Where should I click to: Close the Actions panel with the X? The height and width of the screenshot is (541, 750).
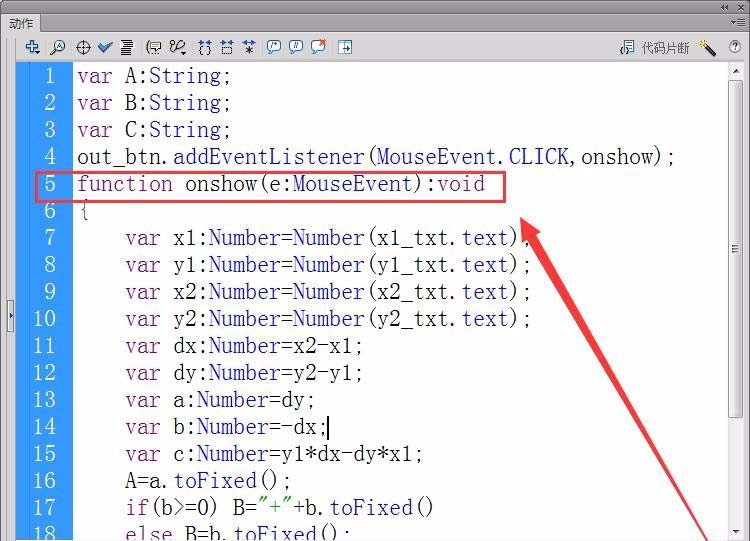tap(740, 7)
